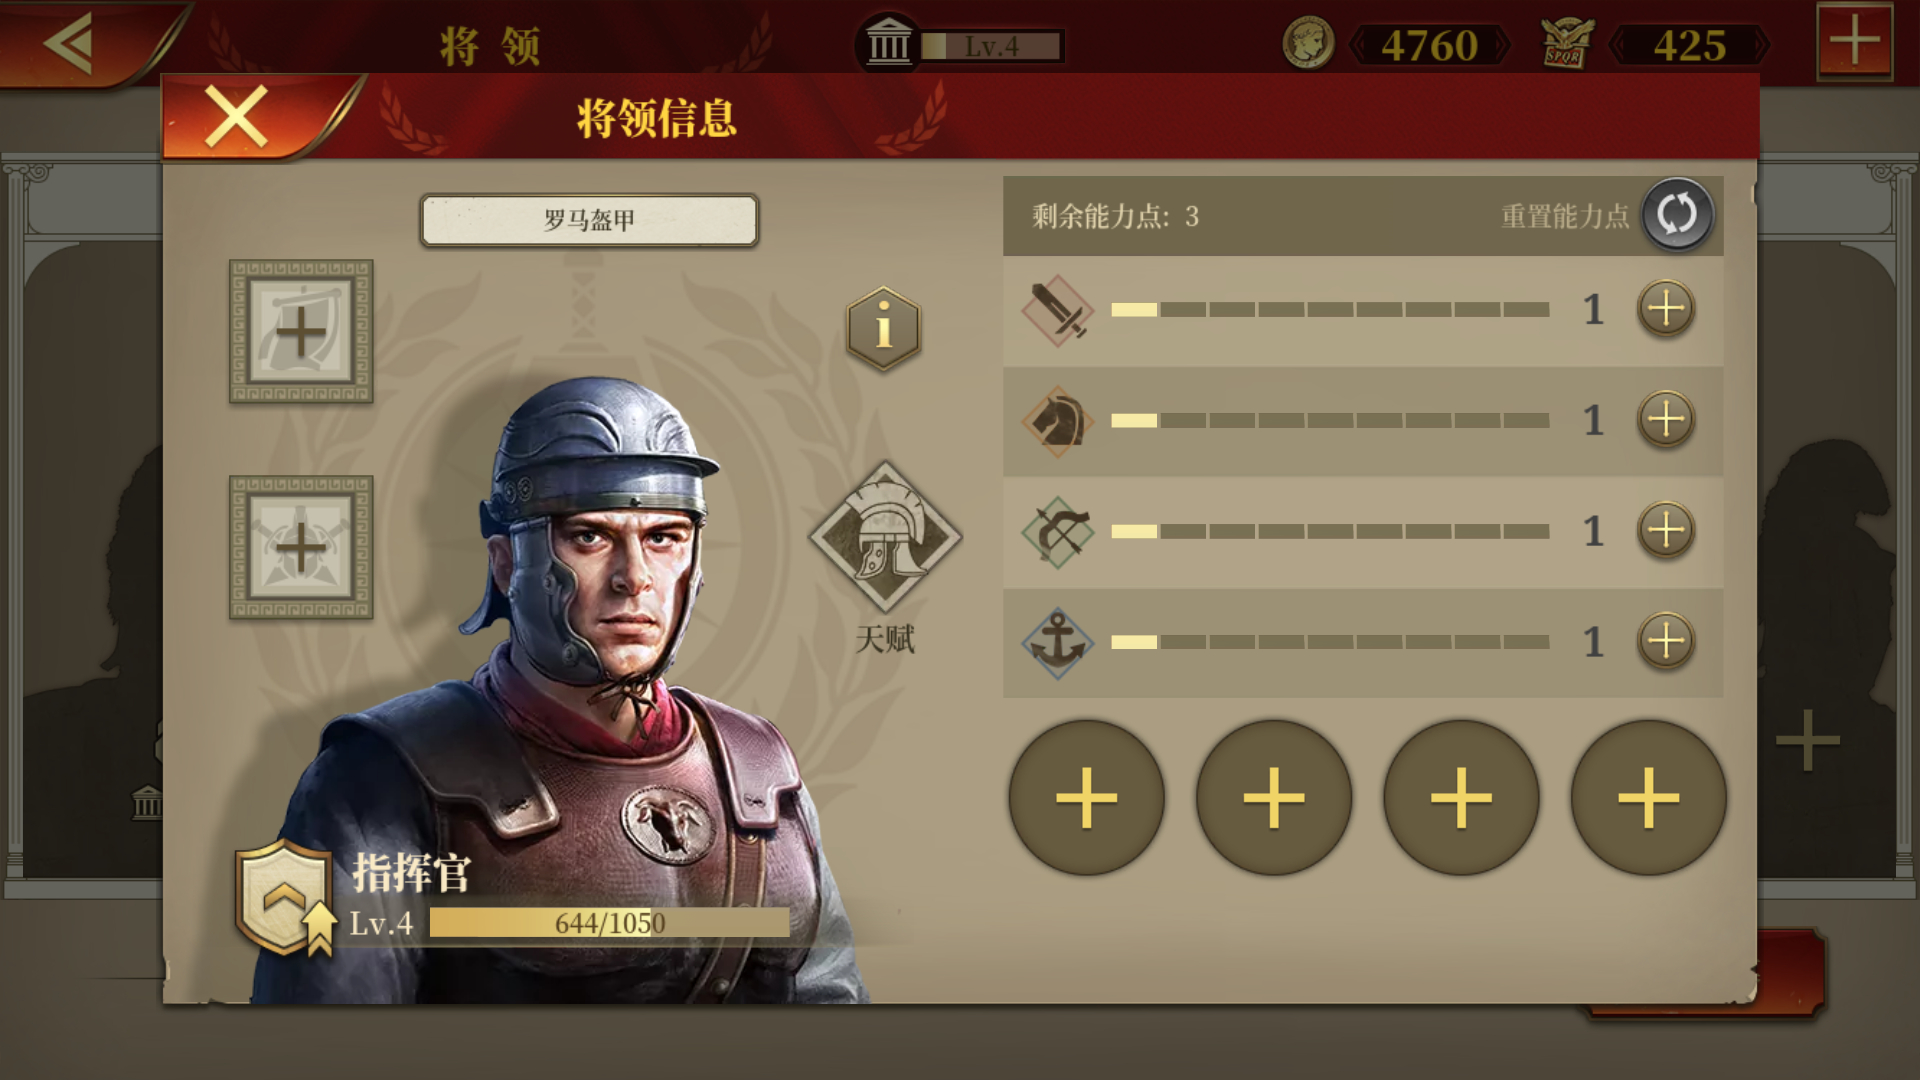Open the 天赋 talent helmet icon
Screen dimensions: 1920x1080
(x=885, y=537)
